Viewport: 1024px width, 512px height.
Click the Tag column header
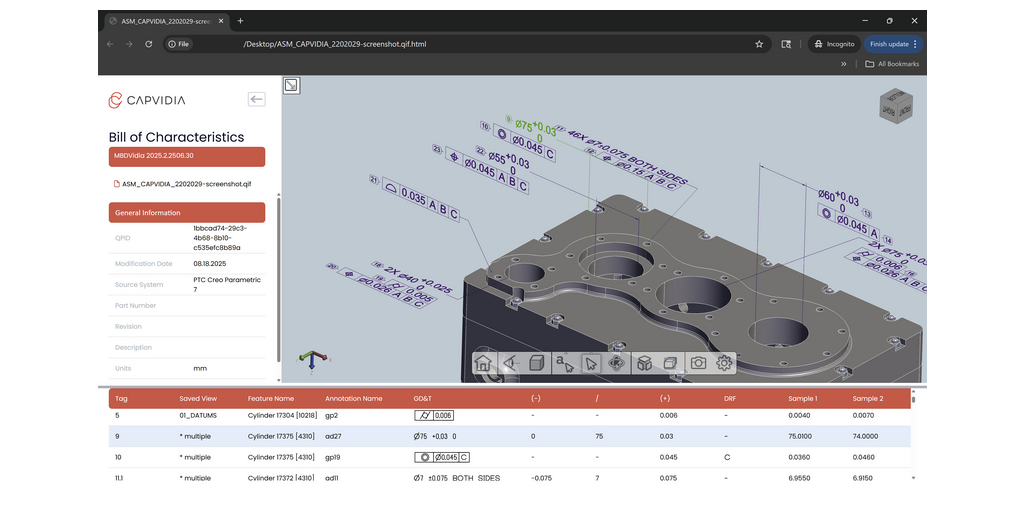point(123,398)
